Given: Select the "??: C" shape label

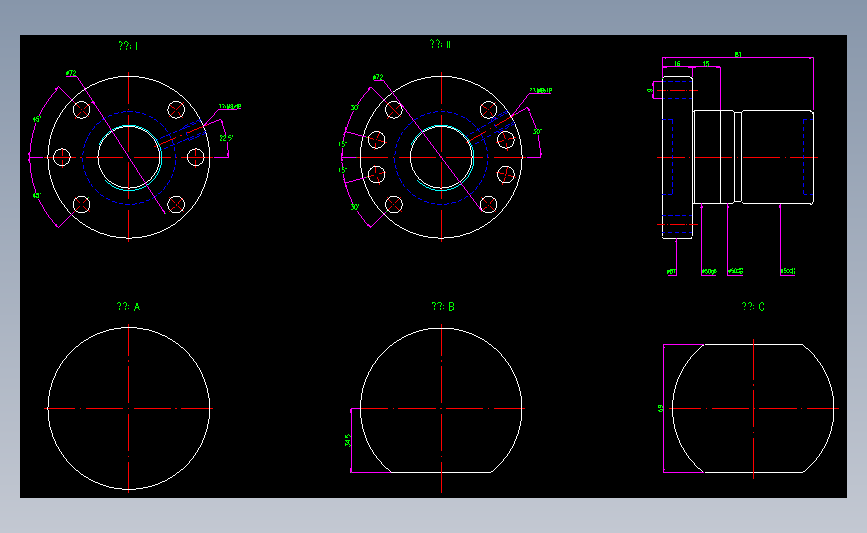Looking at the screenshot, I should click(753, 307).
